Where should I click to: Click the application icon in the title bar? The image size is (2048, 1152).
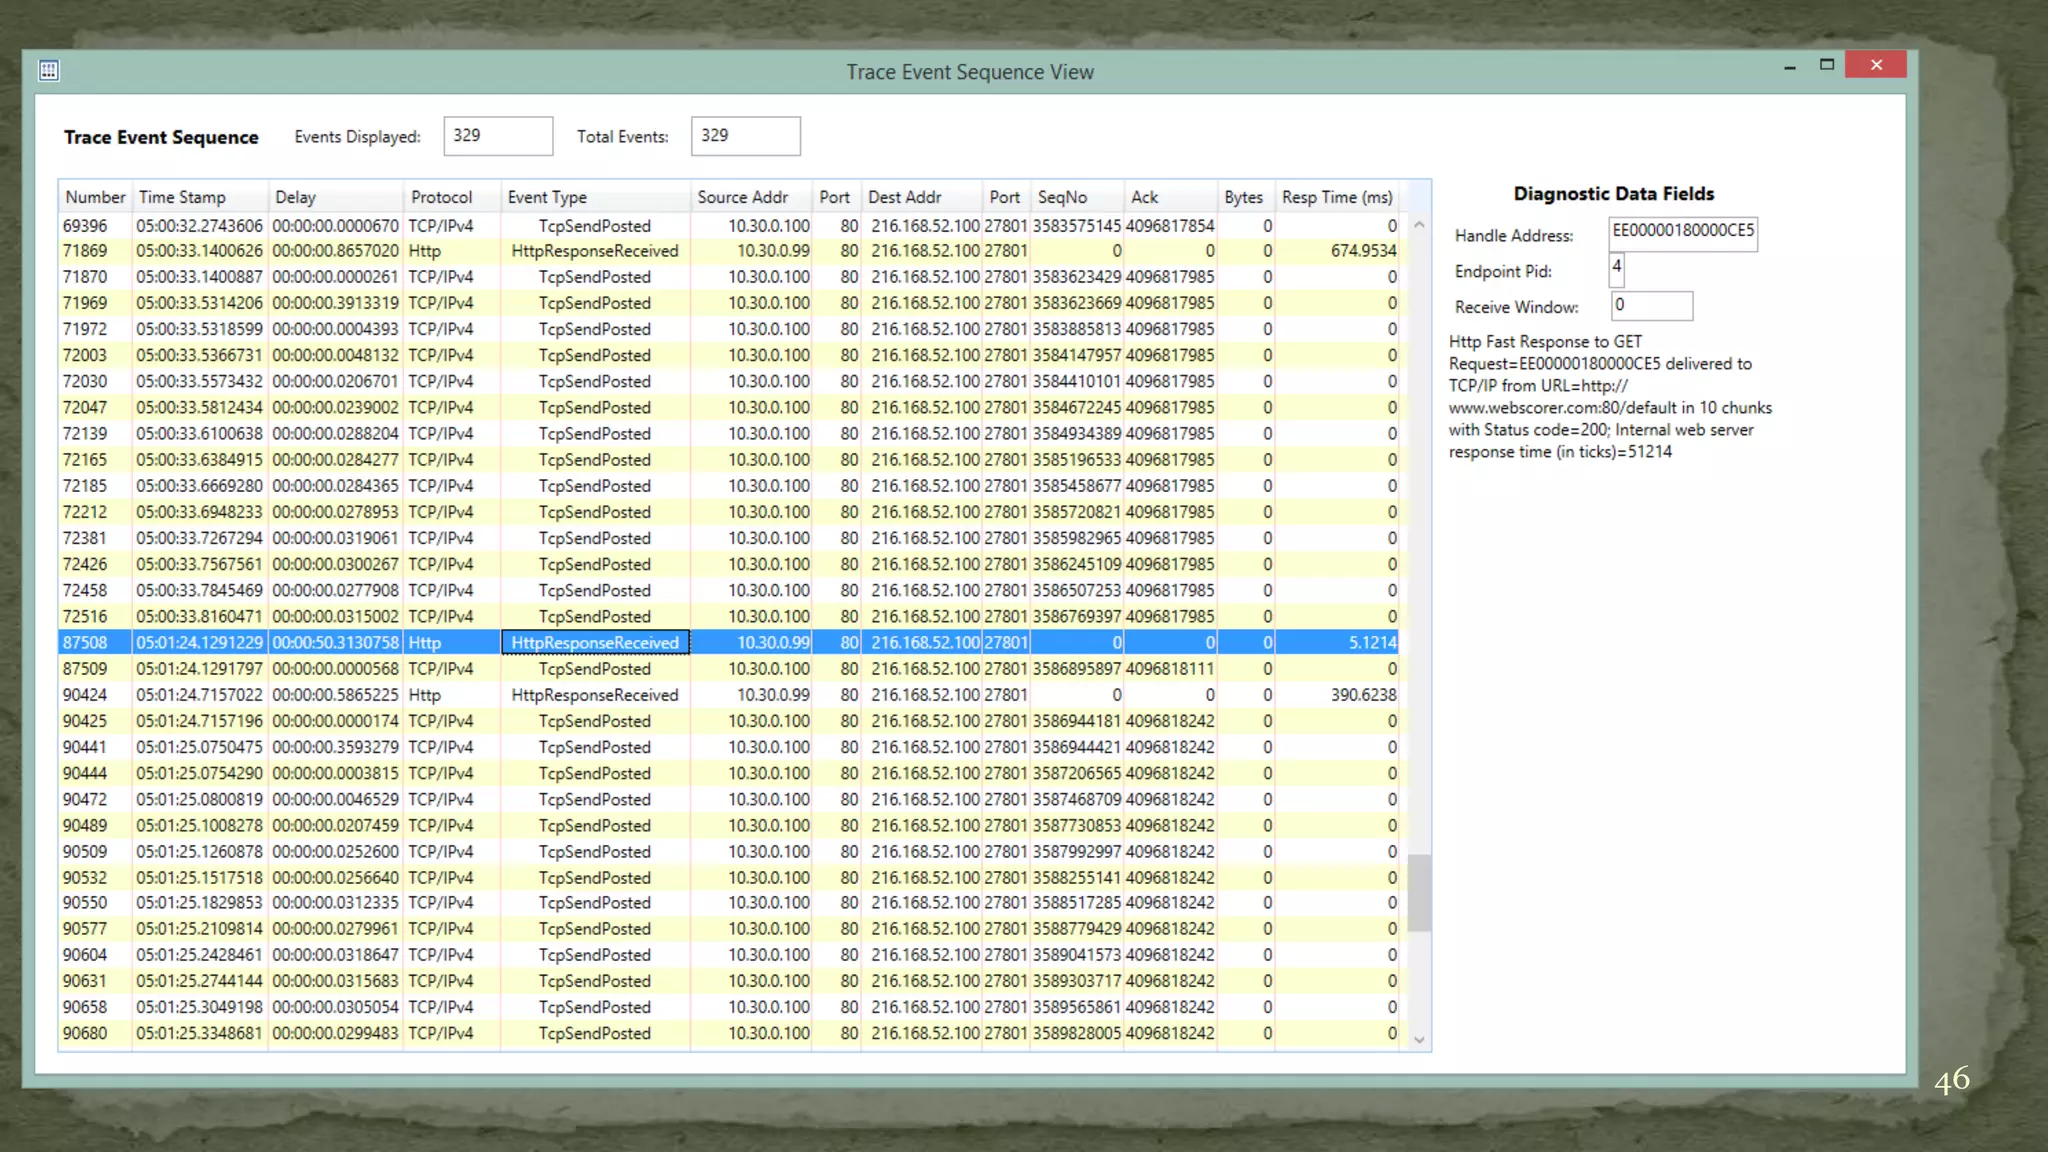tap(49, 70)
